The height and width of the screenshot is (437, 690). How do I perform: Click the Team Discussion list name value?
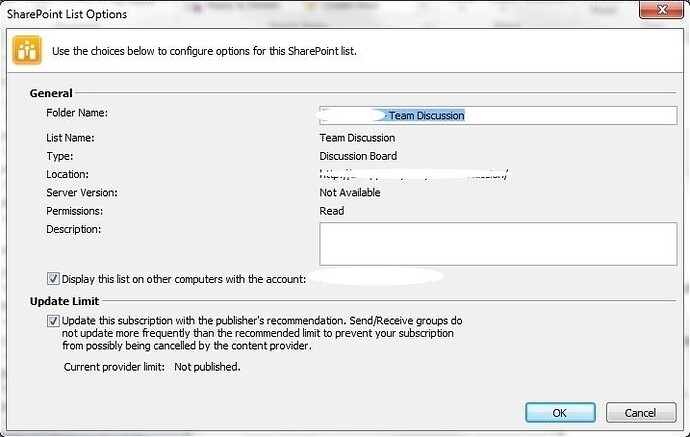[x=357, y=138]
